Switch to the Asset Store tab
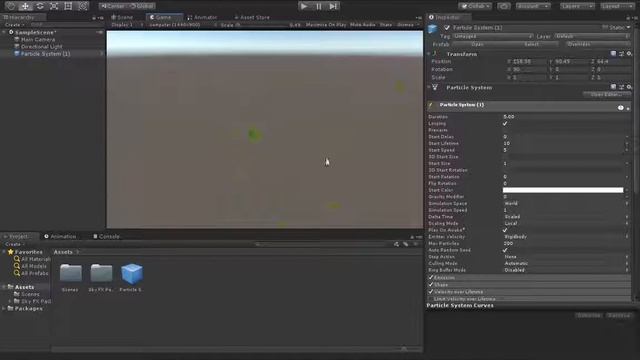 [252, 17]
